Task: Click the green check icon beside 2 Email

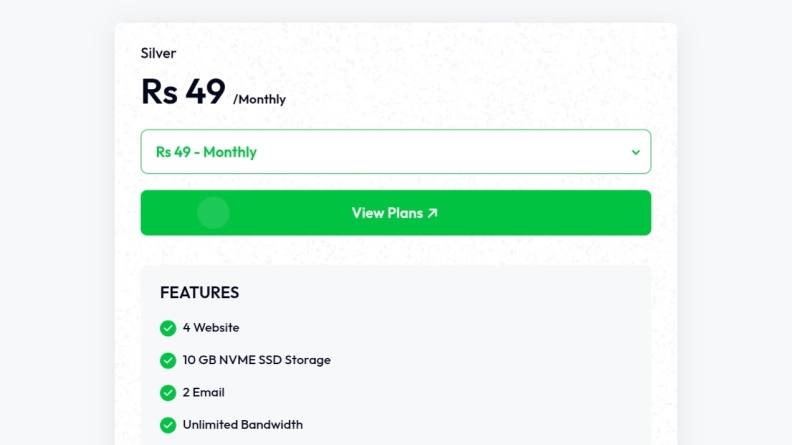Action: 168,392
